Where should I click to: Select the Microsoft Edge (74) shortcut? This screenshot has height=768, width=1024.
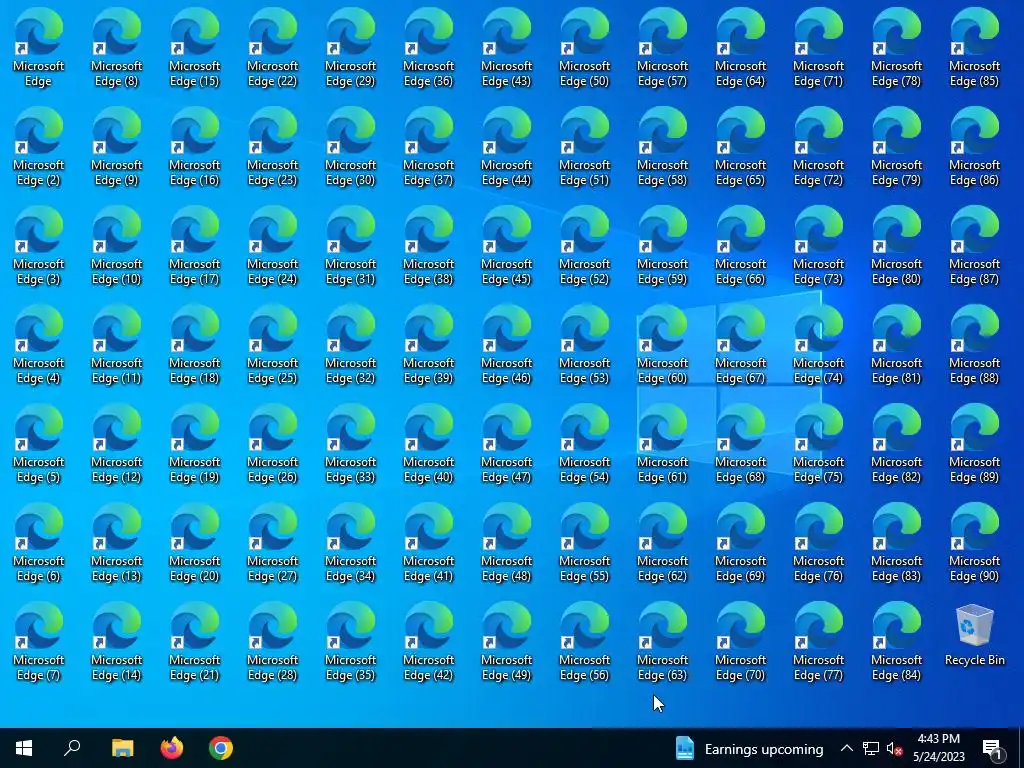coord(819,345)
